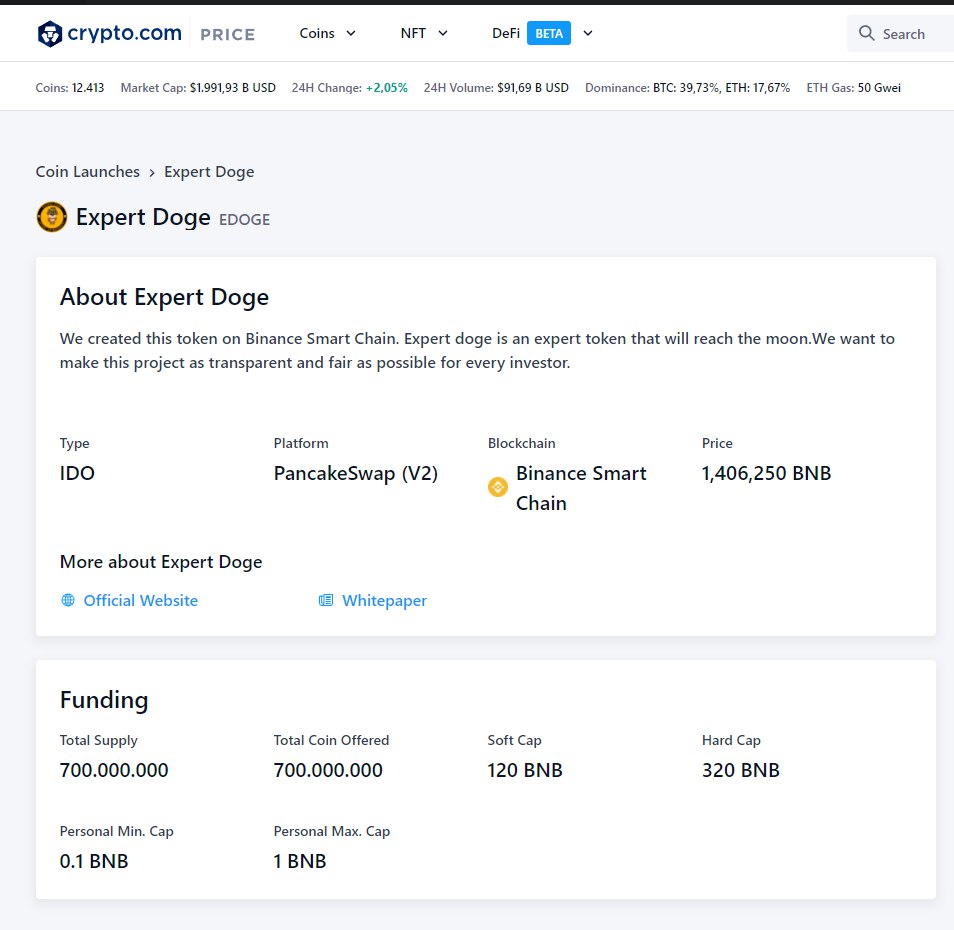Image resolution: width=954 pixels, height=930 pixels.
Task: Click the Expert Doge page title
Action: 143,218
